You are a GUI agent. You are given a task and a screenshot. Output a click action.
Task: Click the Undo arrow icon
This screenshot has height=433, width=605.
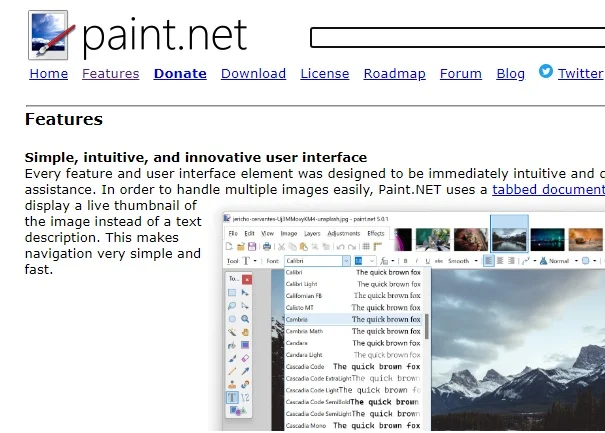pos(340,247)
